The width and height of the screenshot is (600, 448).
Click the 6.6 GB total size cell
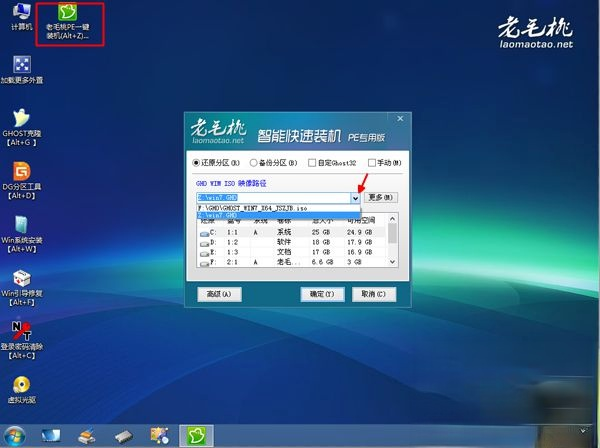click(322, 262)
